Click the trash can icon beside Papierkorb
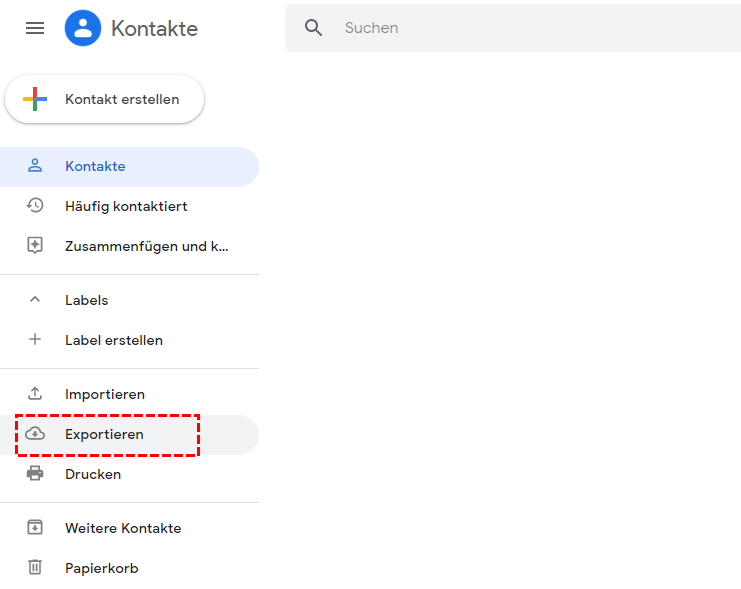The width and height of the screenshot is (741, 589). pyautogui.click(x=35, y=568)
